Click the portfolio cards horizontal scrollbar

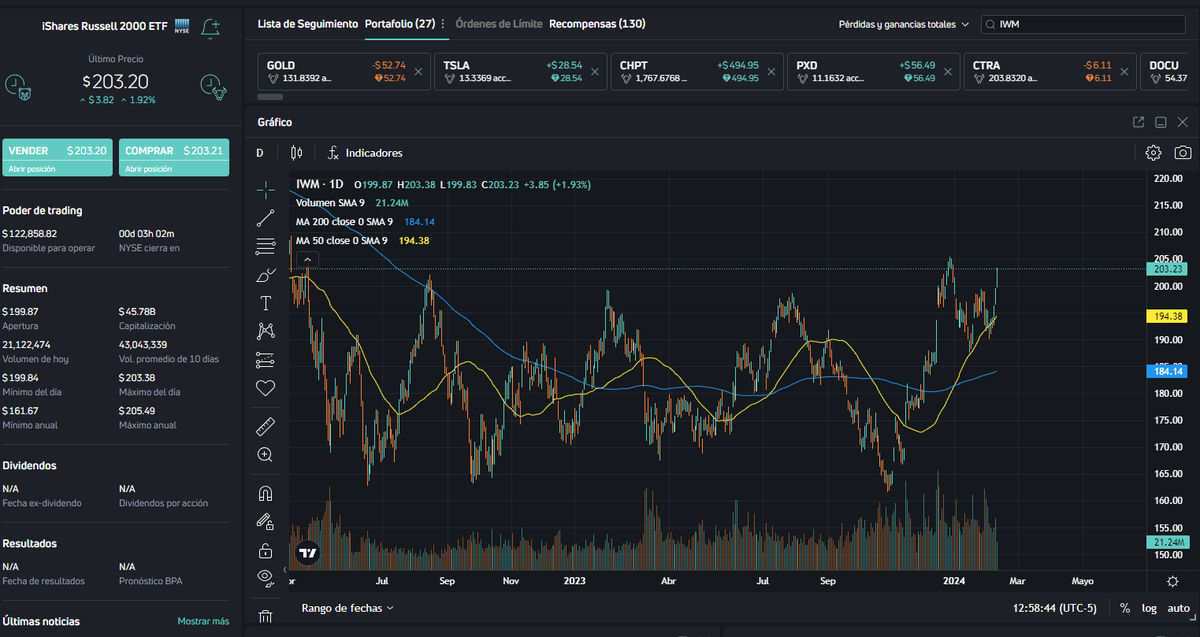(271, 97)
